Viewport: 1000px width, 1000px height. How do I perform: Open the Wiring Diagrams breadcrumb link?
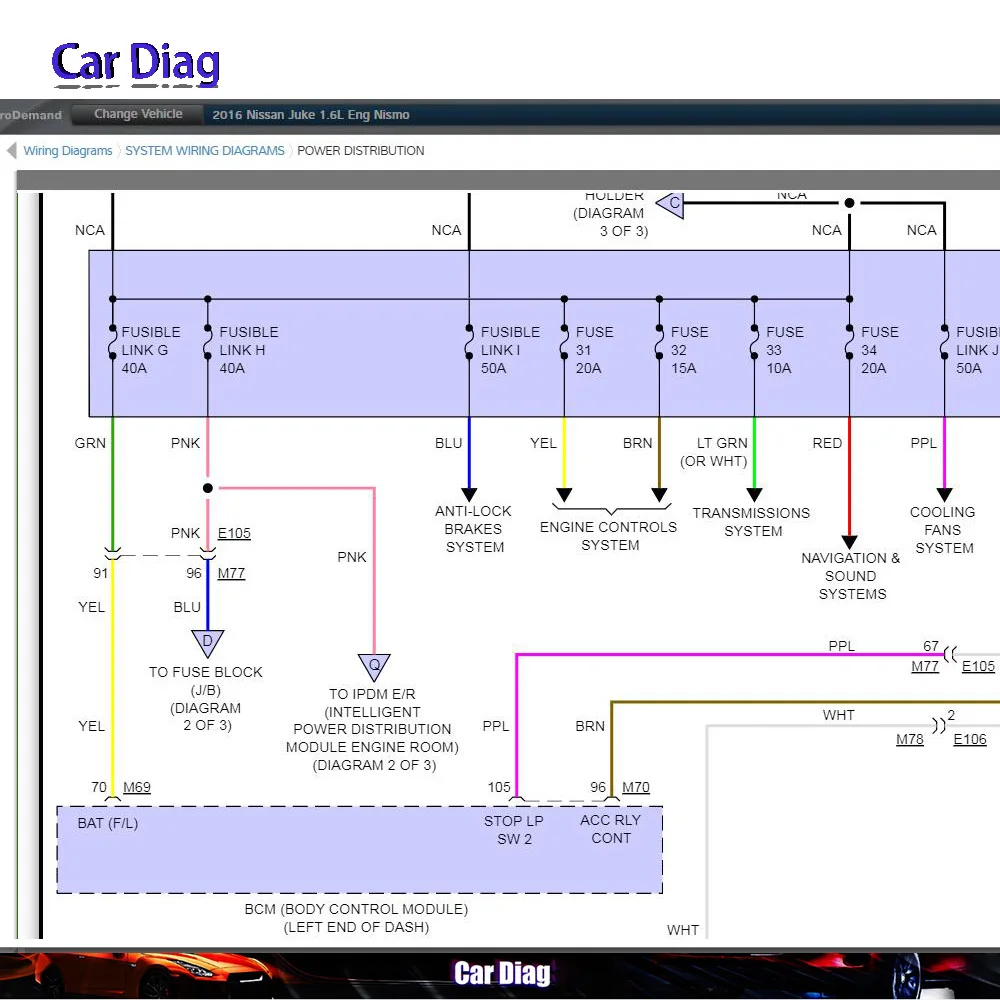[68, 151]
